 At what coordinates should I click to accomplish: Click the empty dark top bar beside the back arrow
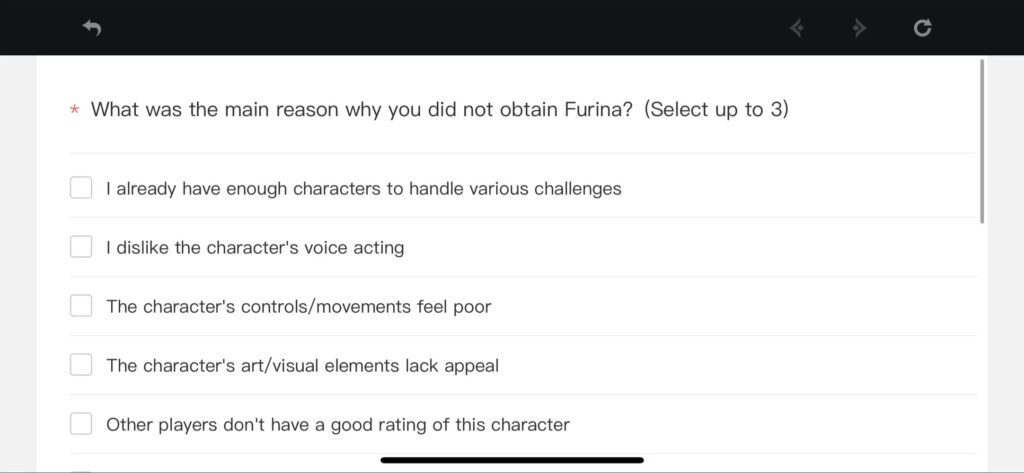[444, 27]
